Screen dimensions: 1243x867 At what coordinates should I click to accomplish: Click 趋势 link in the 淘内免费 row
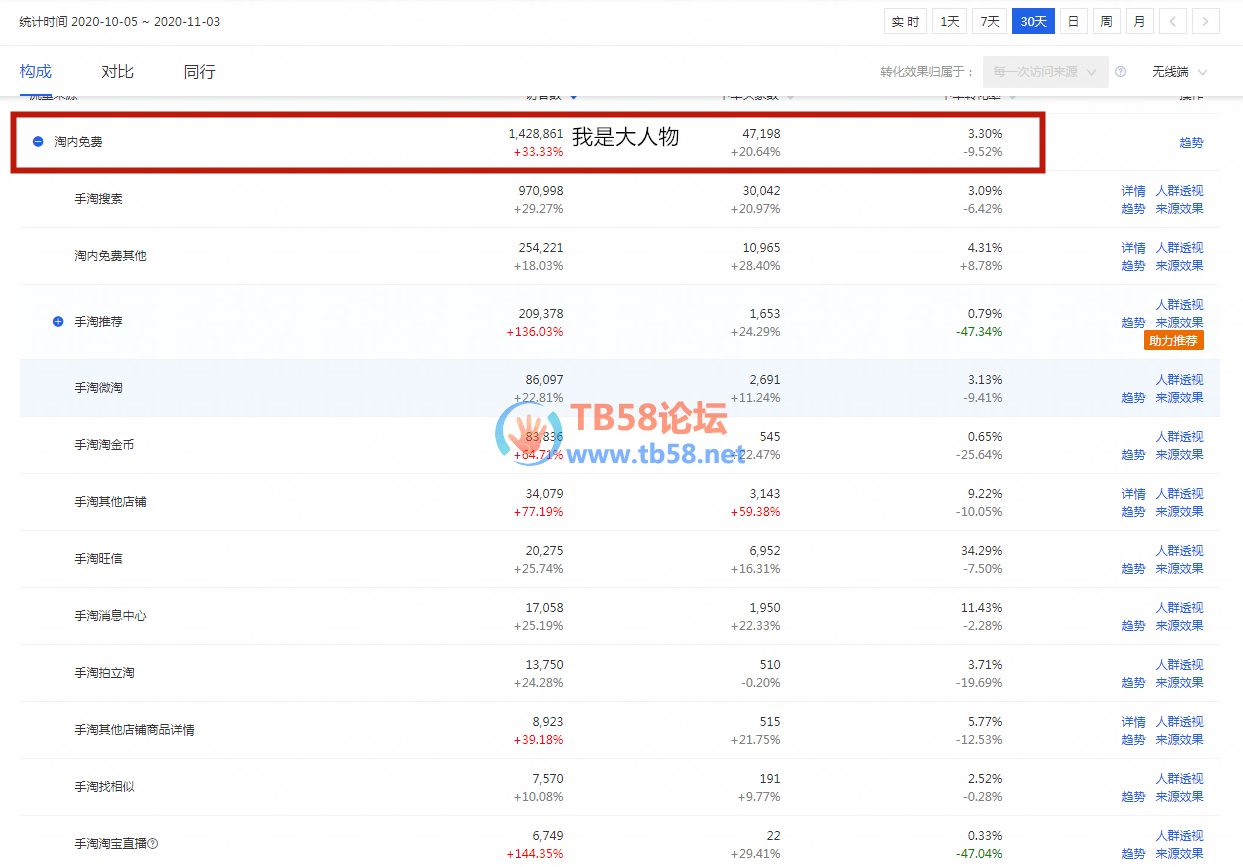coord(1191,143)
